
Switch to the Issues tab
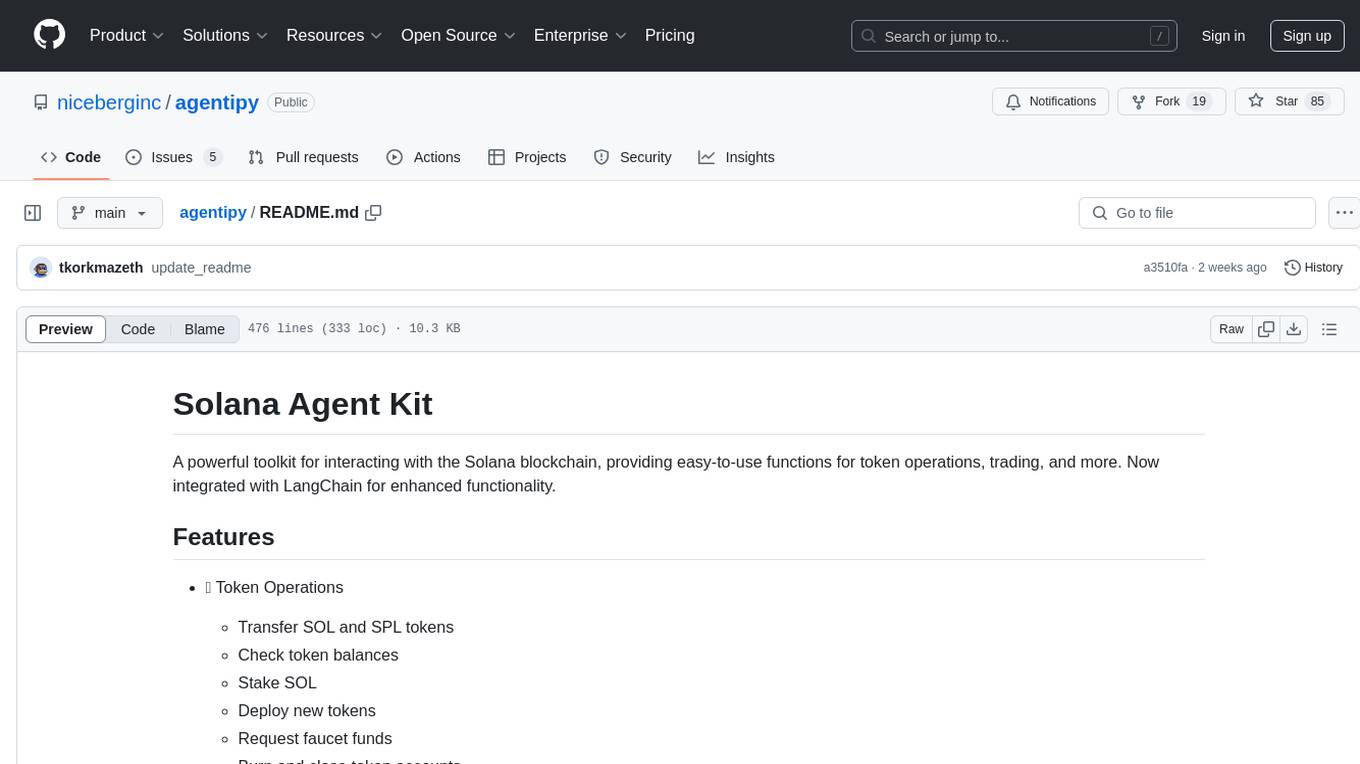(173, 157)
